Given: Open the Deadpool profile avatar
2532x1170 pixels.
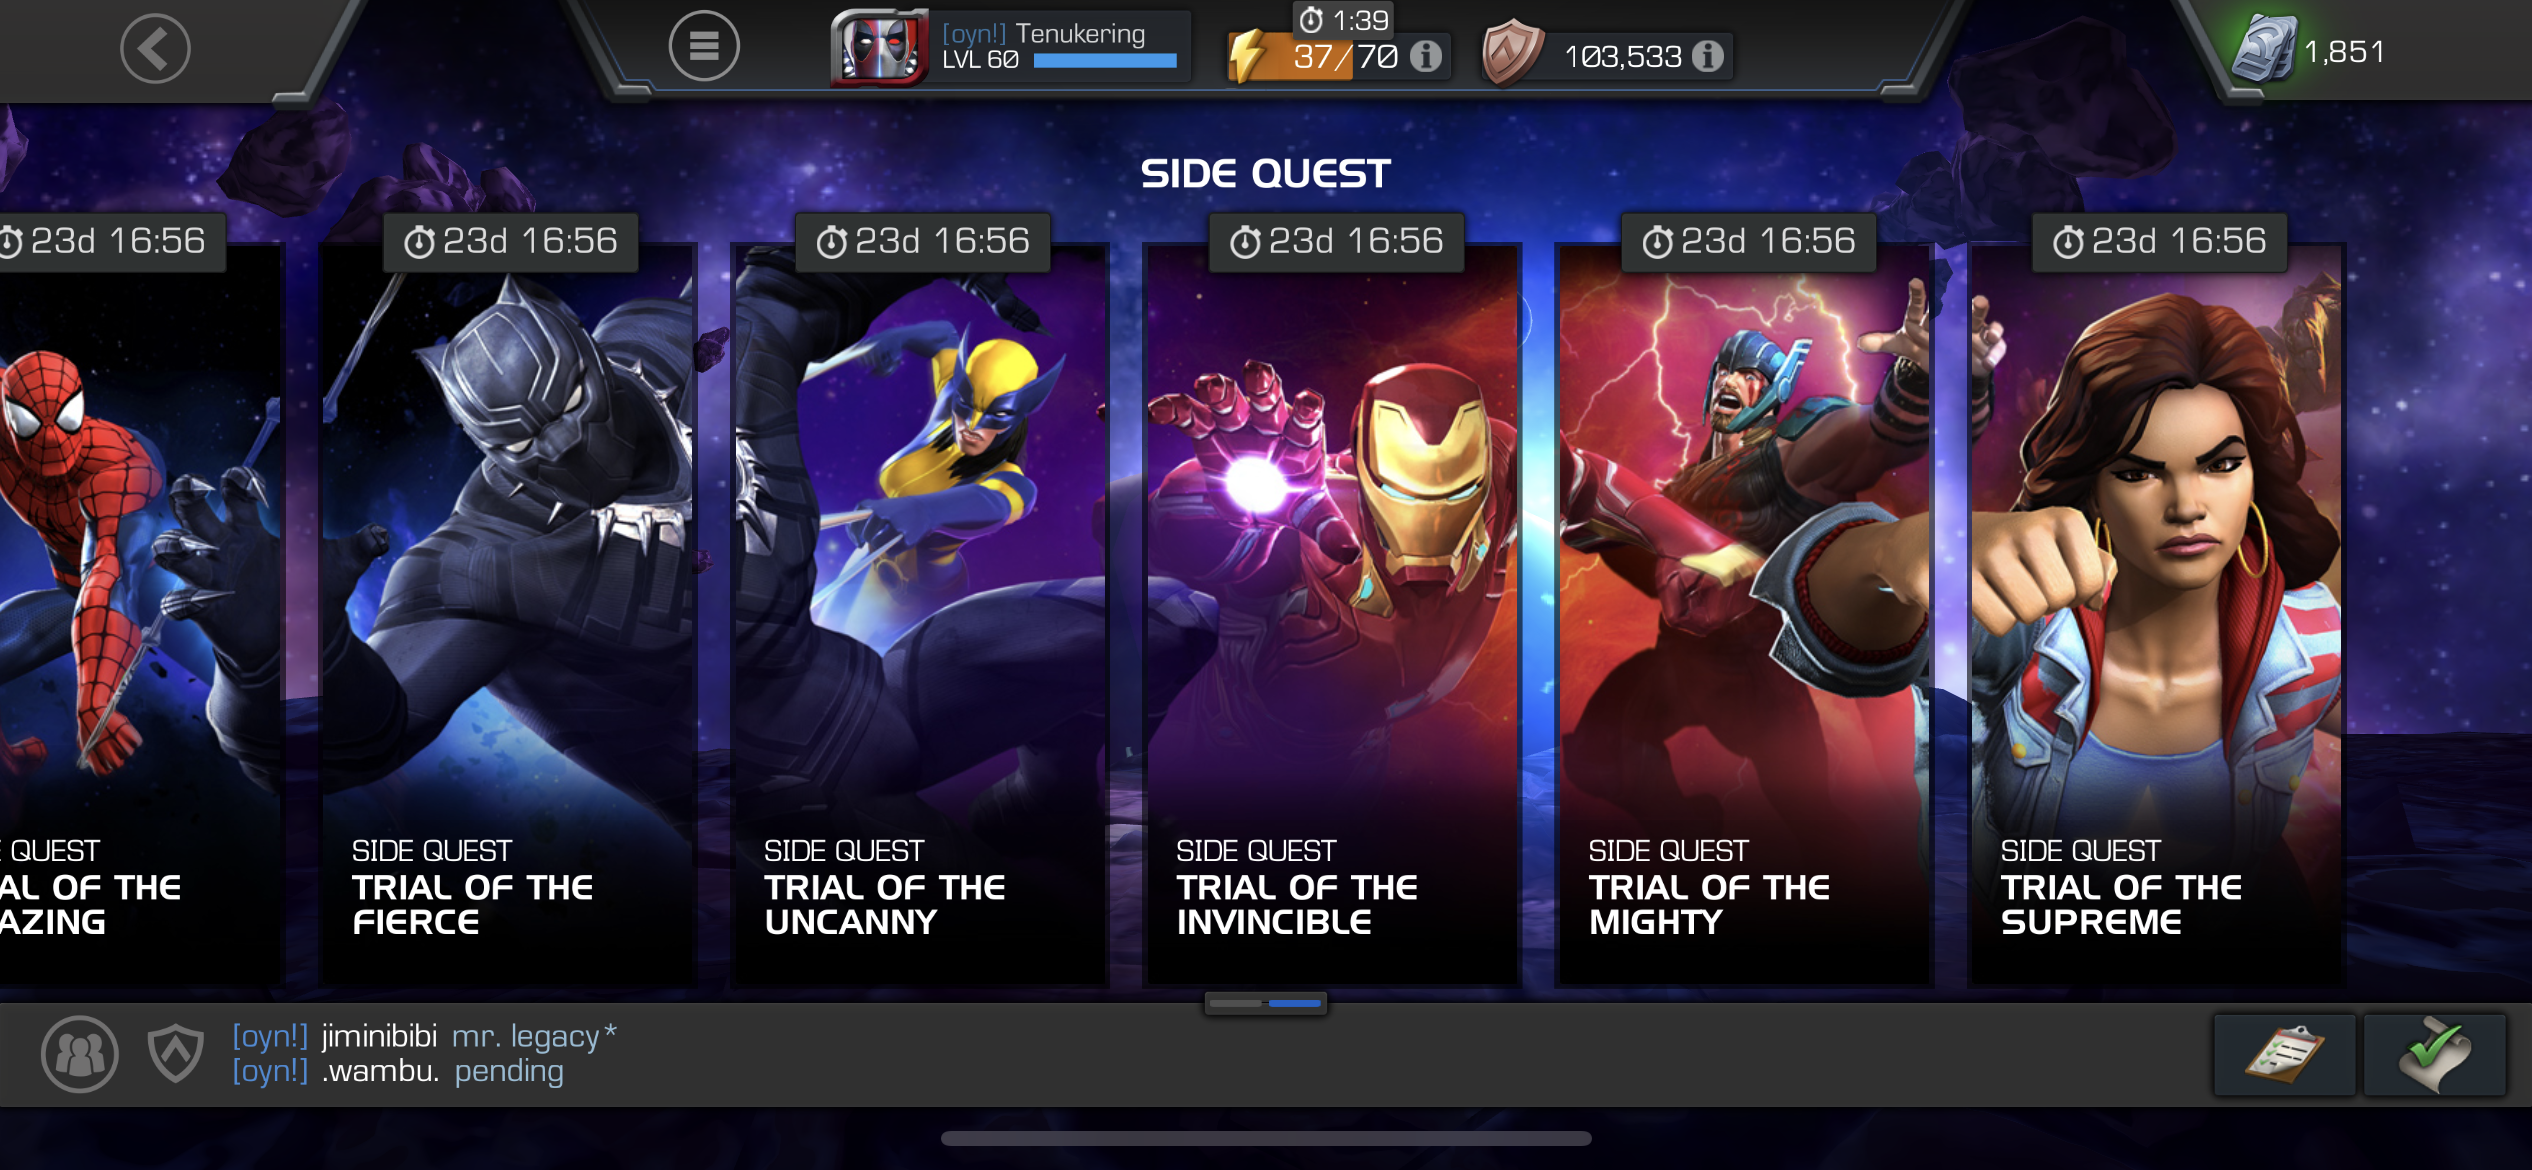Looking at the screenshot, I should [879, 48].
